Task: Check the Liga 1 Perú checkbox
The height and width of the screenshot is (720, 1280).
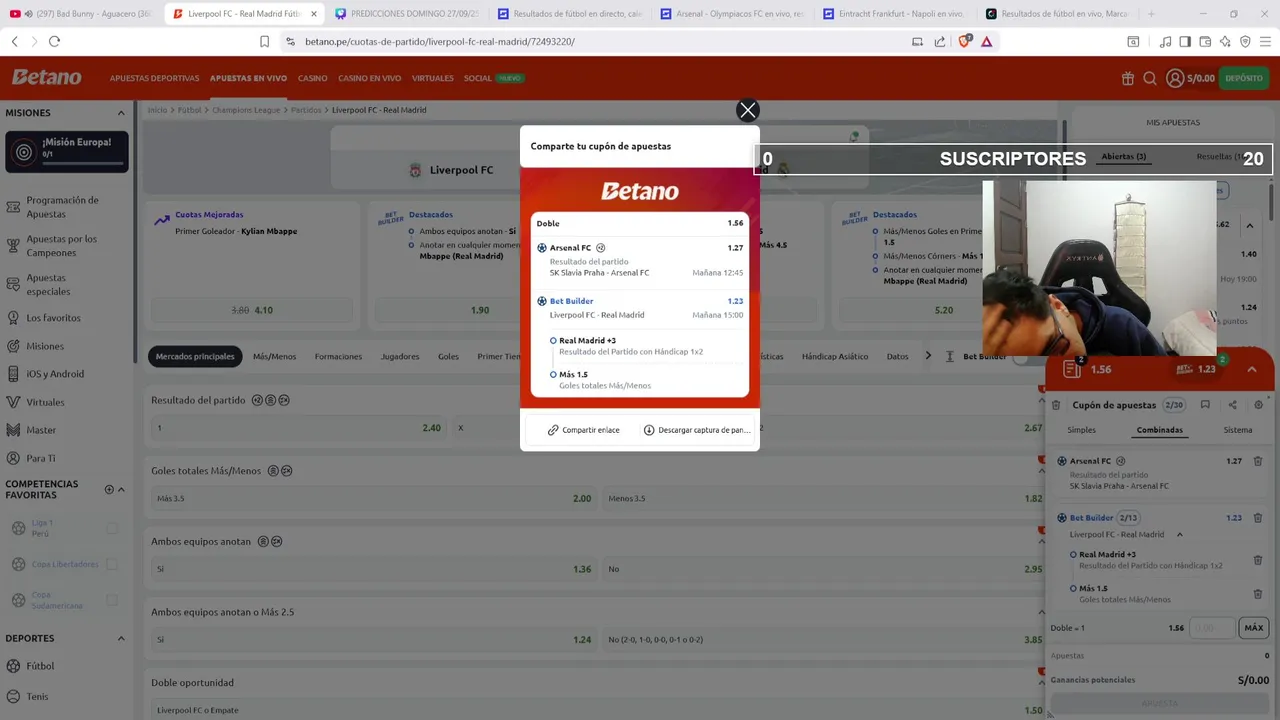Action: [112, 528]
